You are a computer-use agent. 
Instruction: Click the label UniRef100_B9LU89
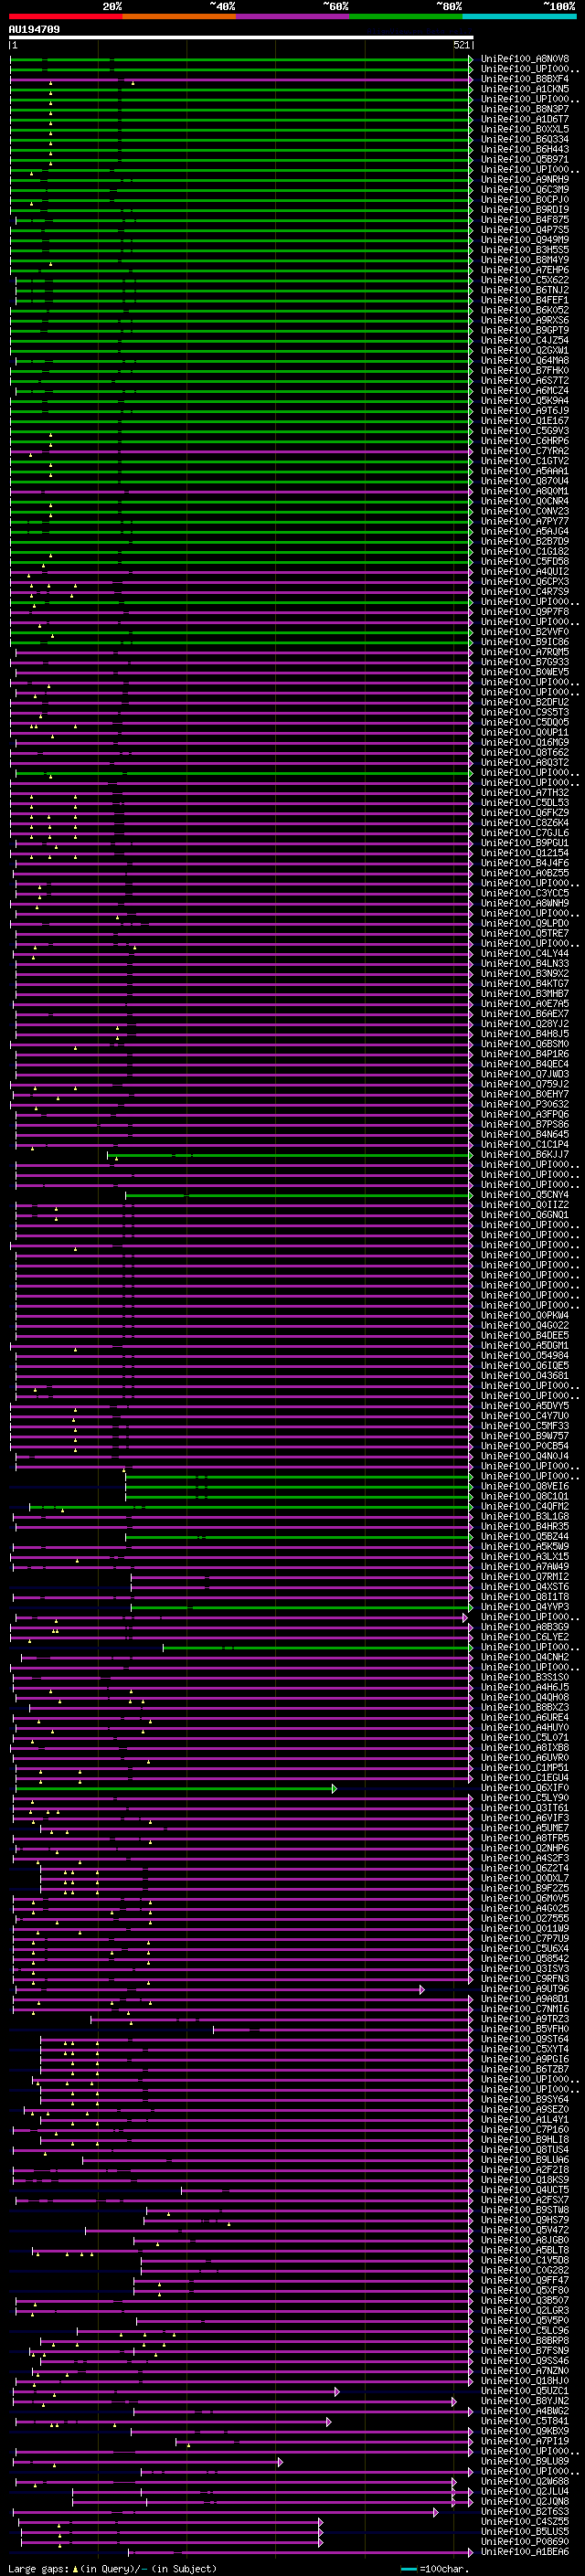coord(525,2461)
